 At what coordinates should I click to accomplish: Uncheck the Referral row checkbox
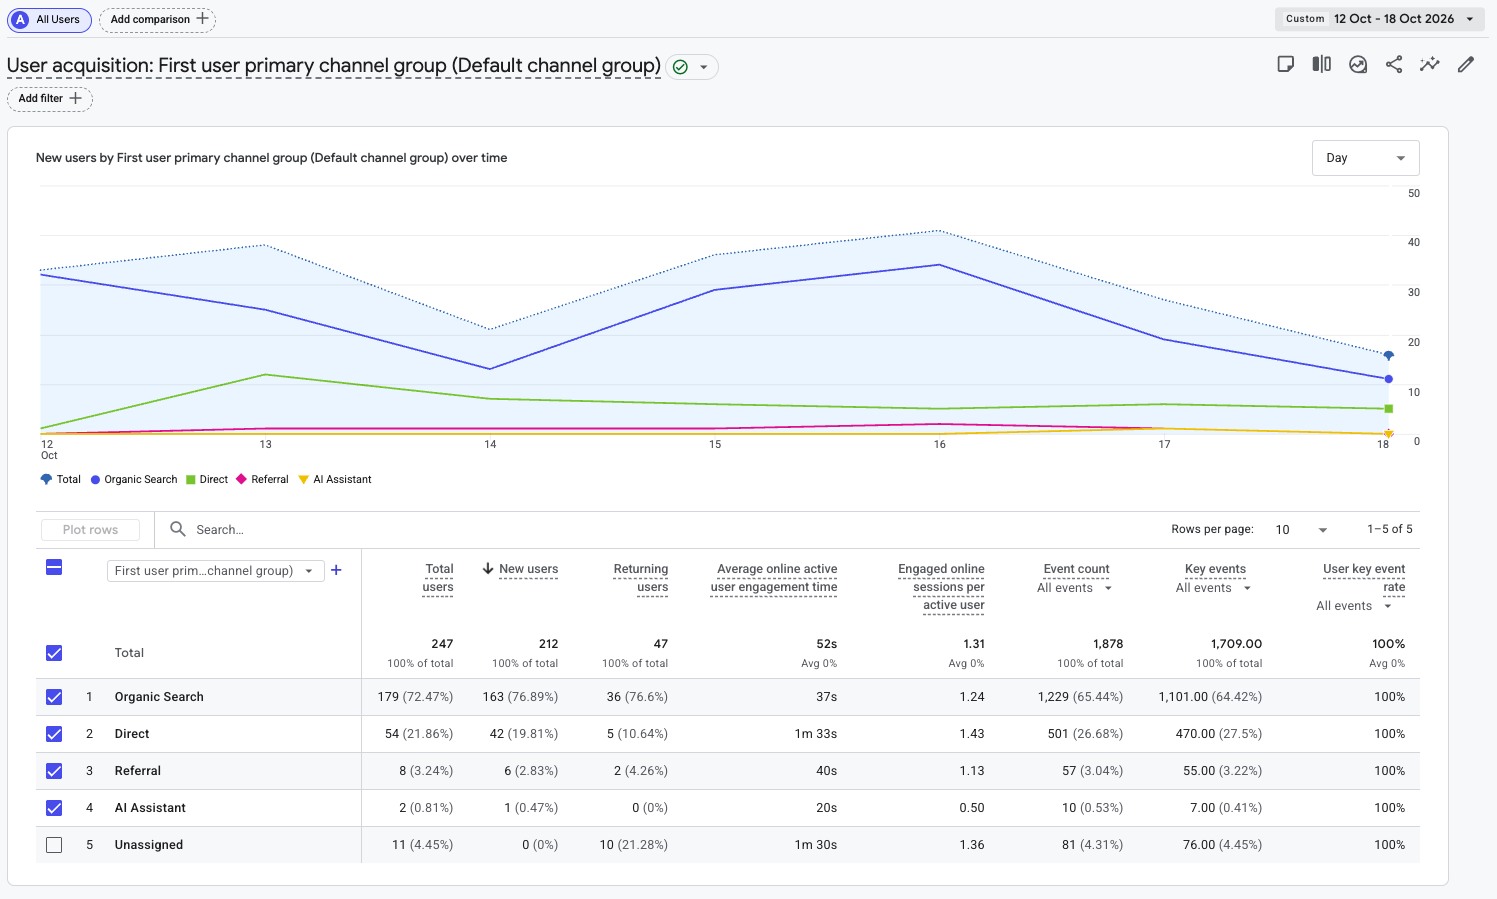[54, 771]
